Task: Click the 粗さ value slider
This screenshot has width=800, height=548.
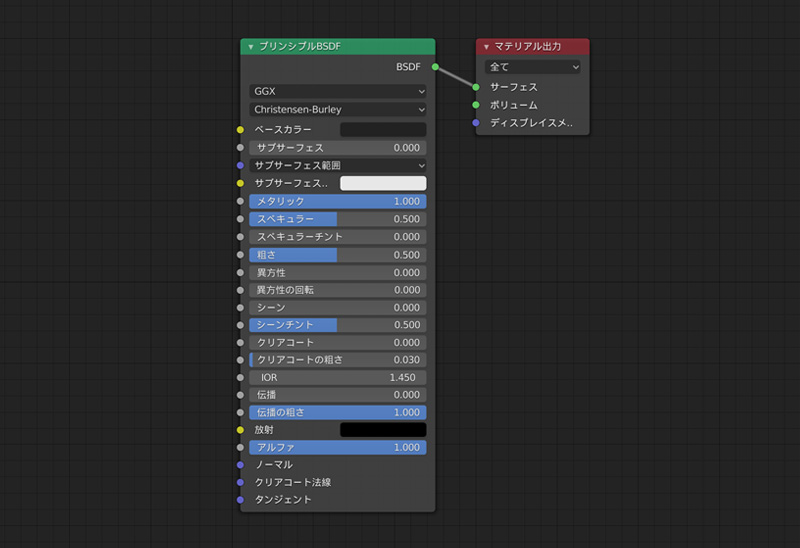Action: pos(338,255)
